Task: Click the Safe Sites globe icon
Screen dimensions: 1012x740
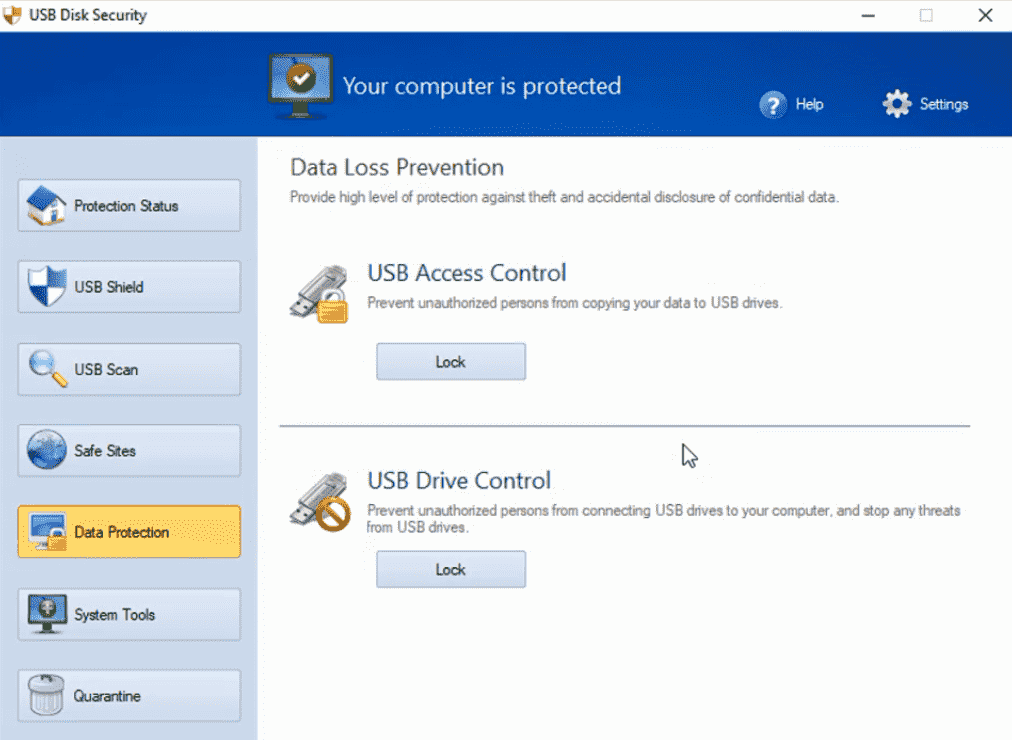Action: click(46, 450)
